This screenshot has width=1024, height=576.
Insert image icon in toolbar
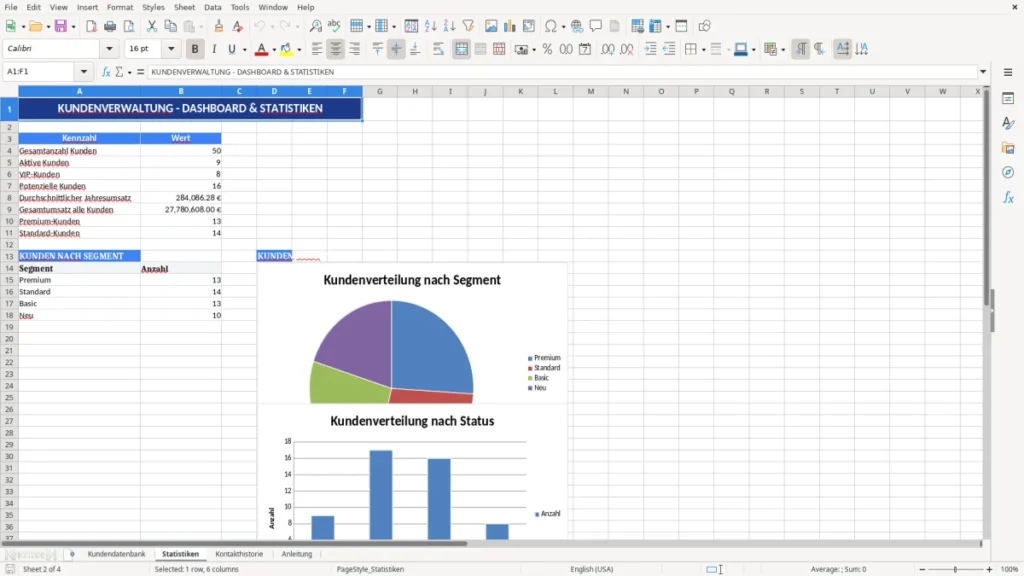491,26
